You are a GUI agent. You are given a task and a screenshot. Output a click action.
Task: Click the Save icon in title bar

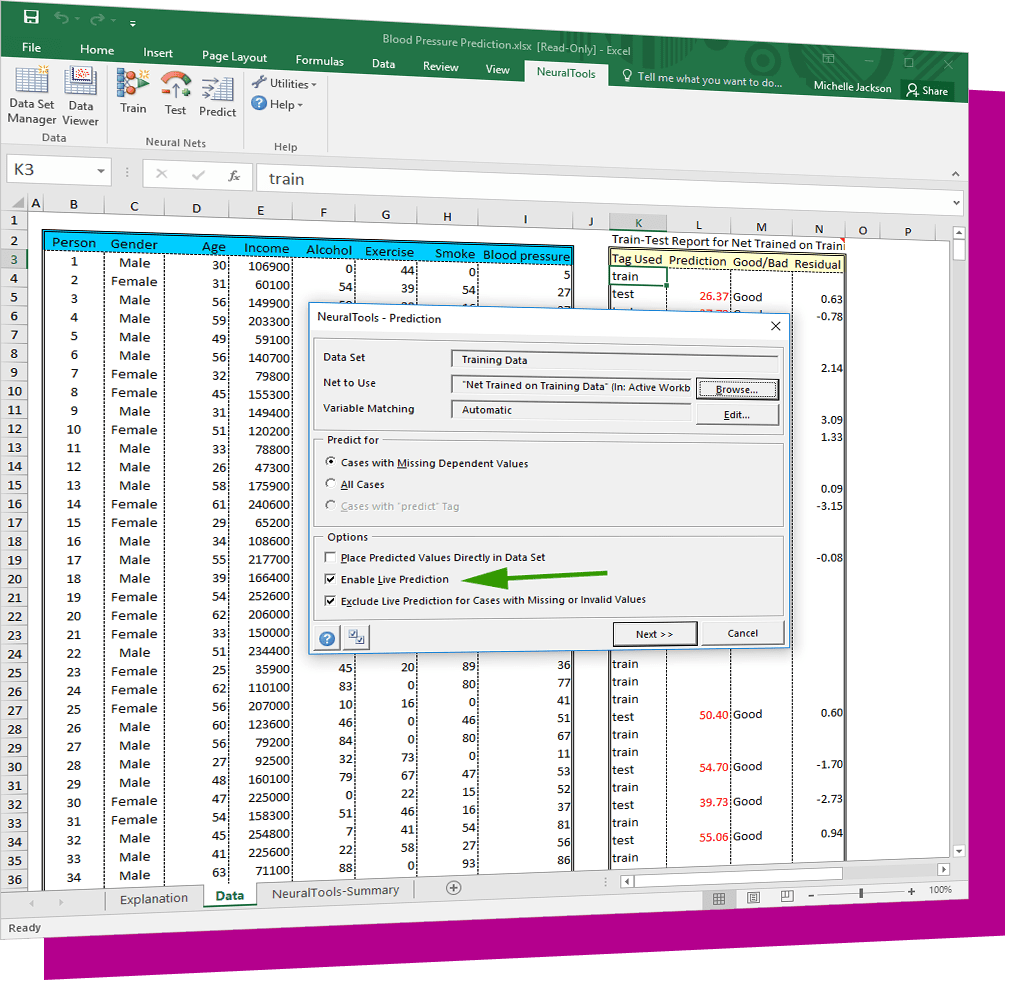click(31, 17)
